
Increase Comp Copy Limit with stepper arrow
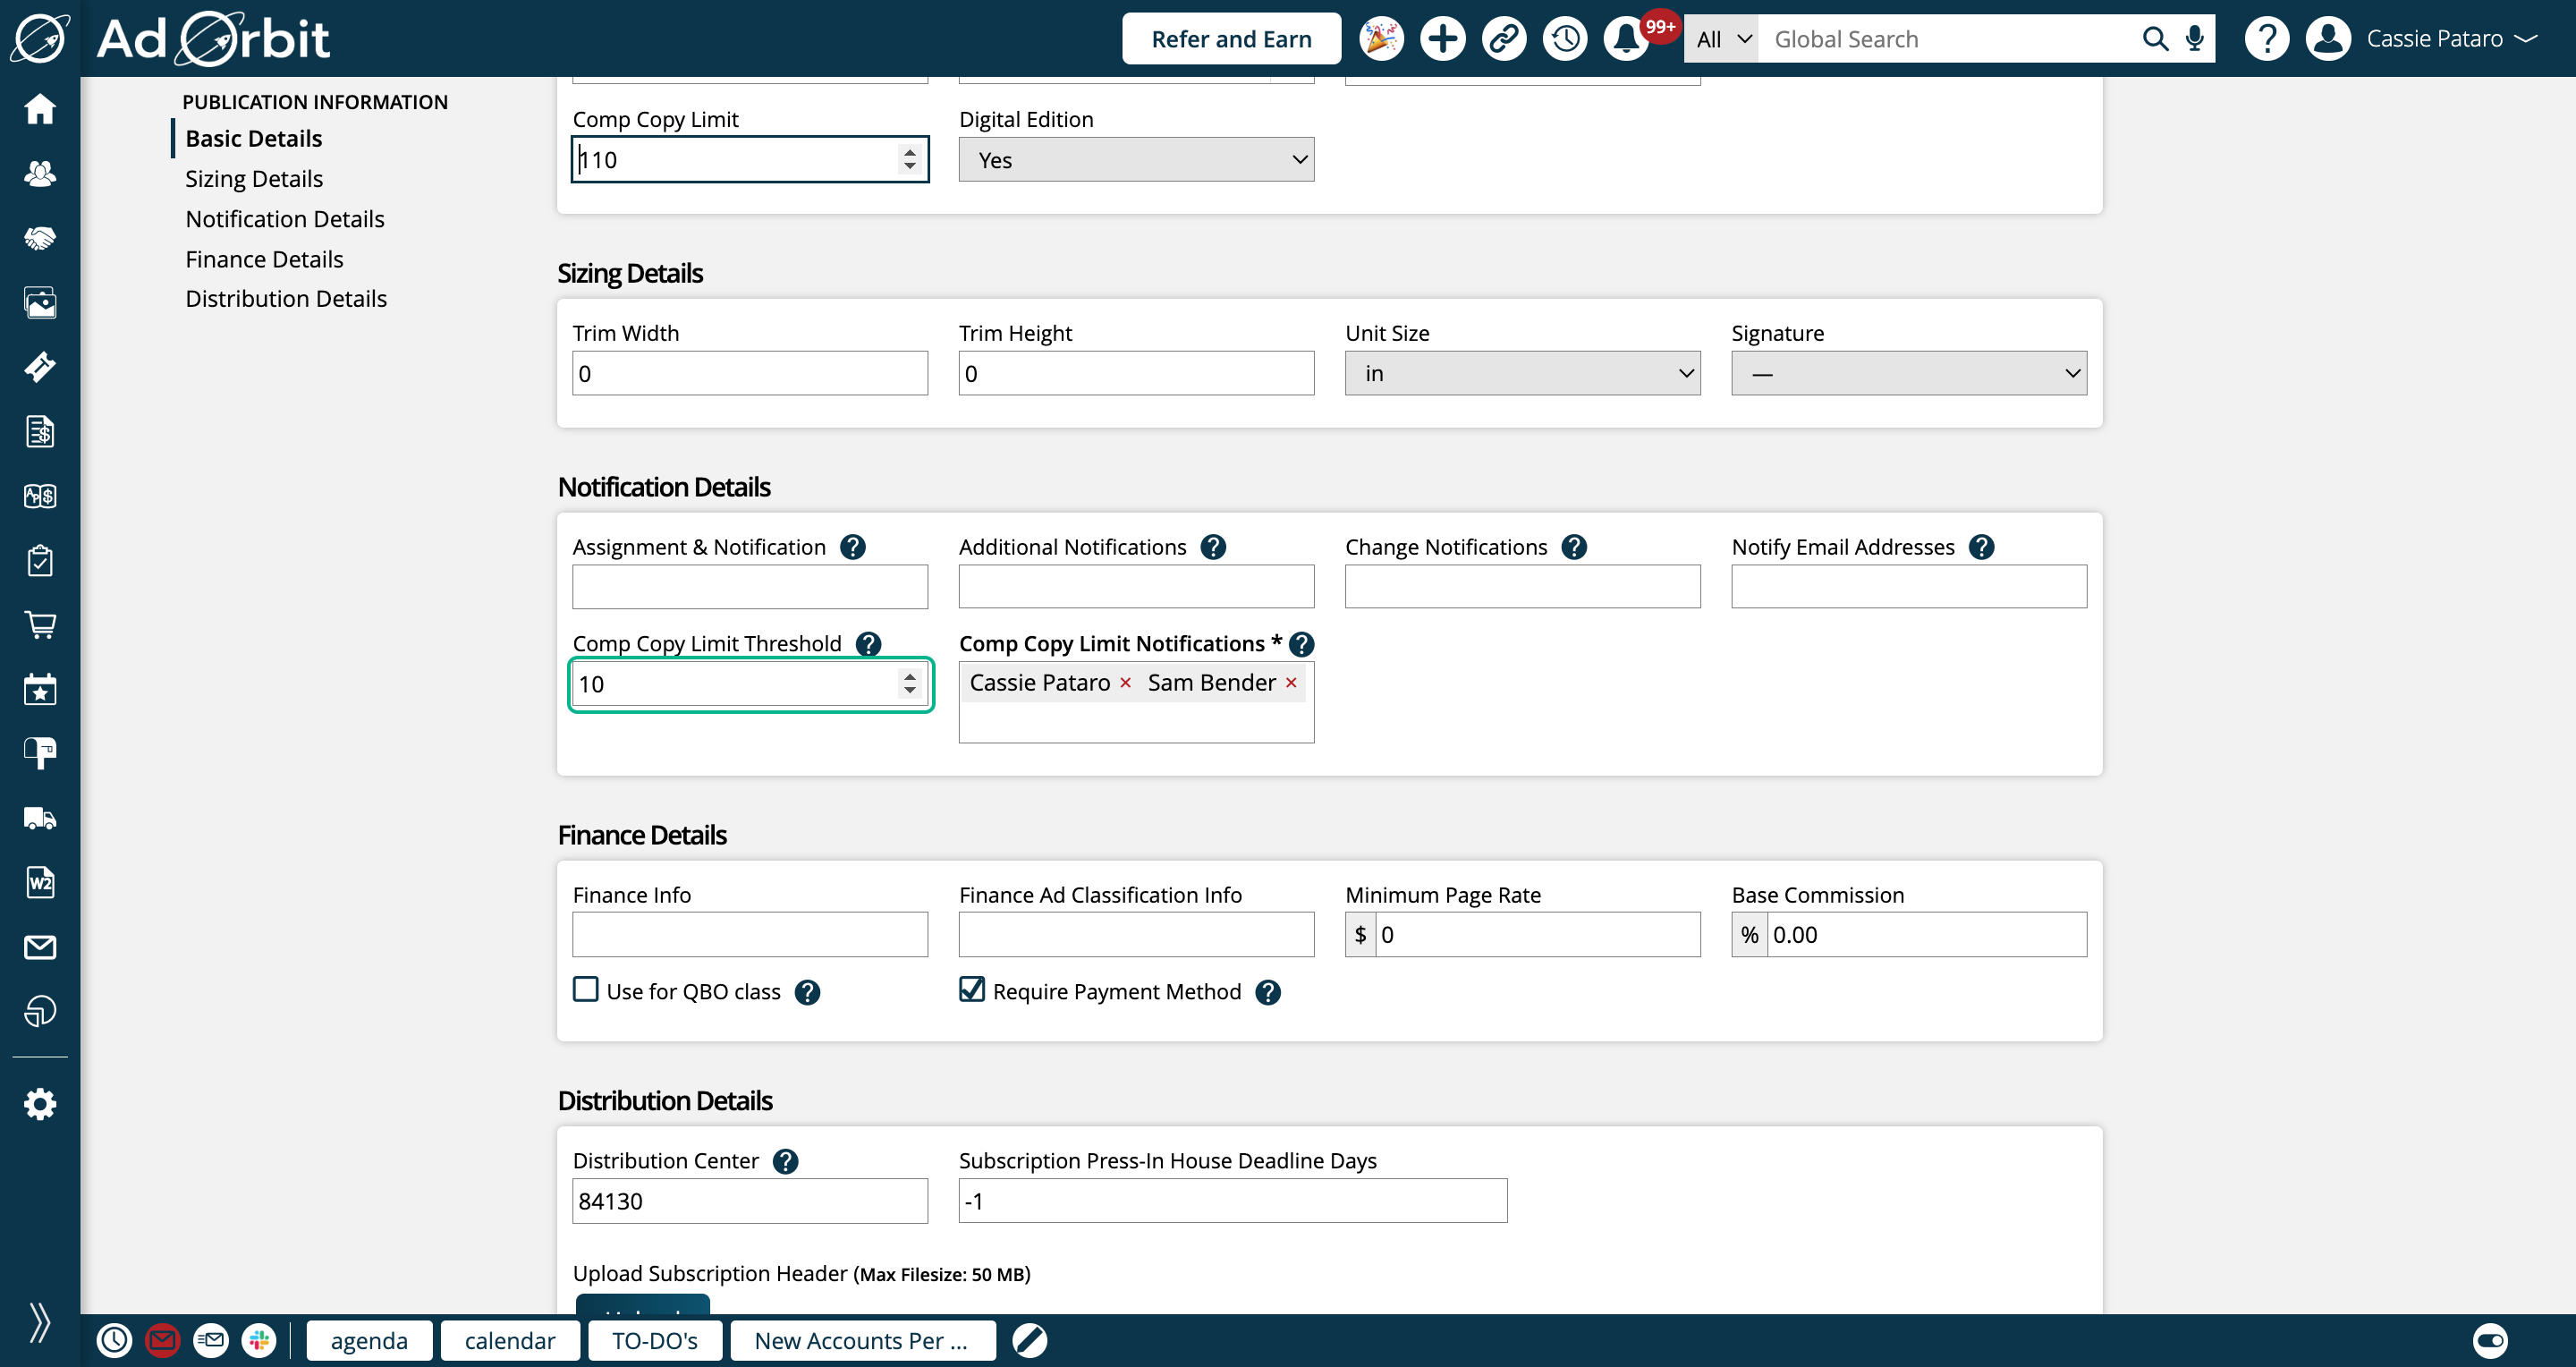pyautogui.click(x=909, y=152)
